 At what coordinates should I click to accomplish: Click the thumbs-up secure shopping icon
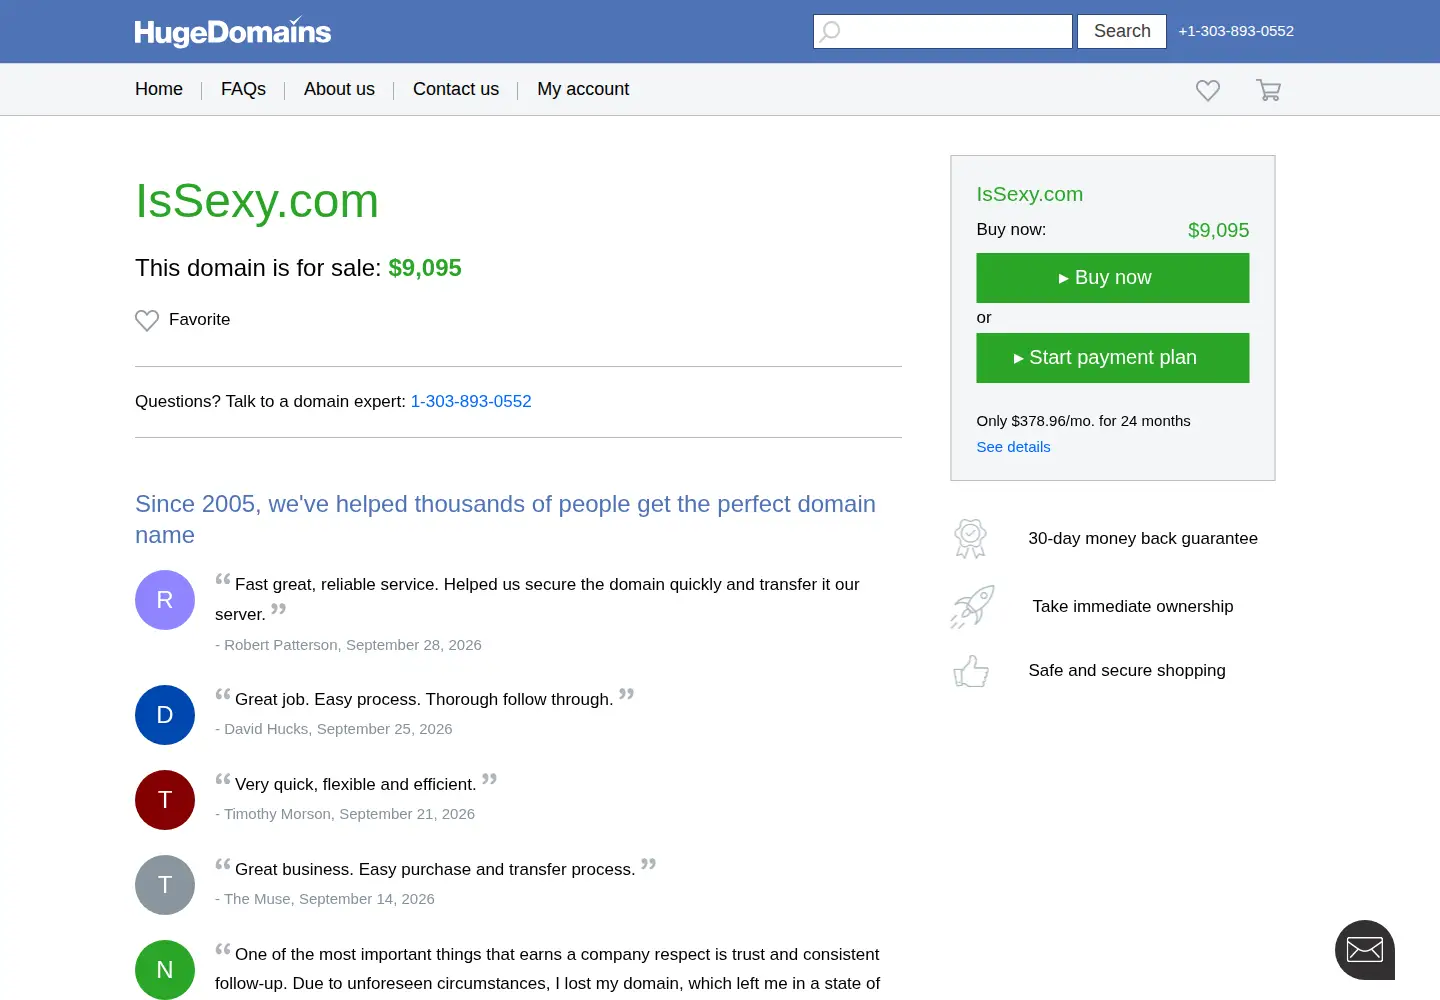(971, 671)
